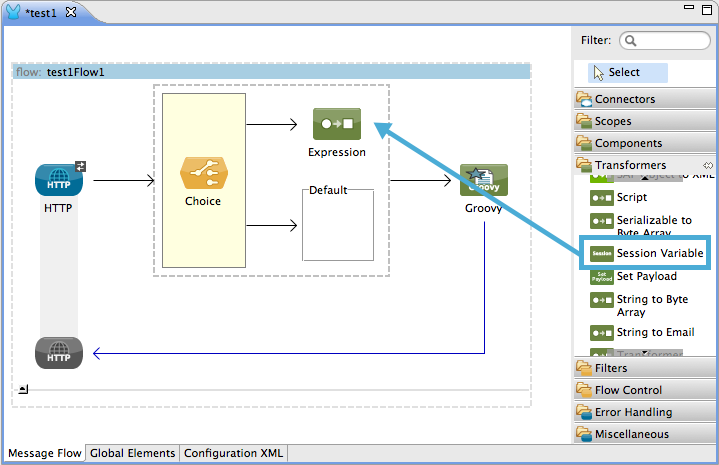
Task: Select String to Email transformer
Action: (x=655, y=333)
